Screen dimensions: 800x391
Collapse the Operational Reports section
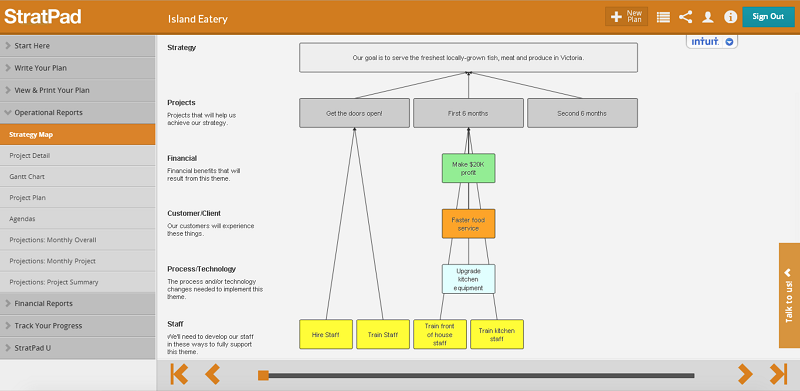point(78,112)
